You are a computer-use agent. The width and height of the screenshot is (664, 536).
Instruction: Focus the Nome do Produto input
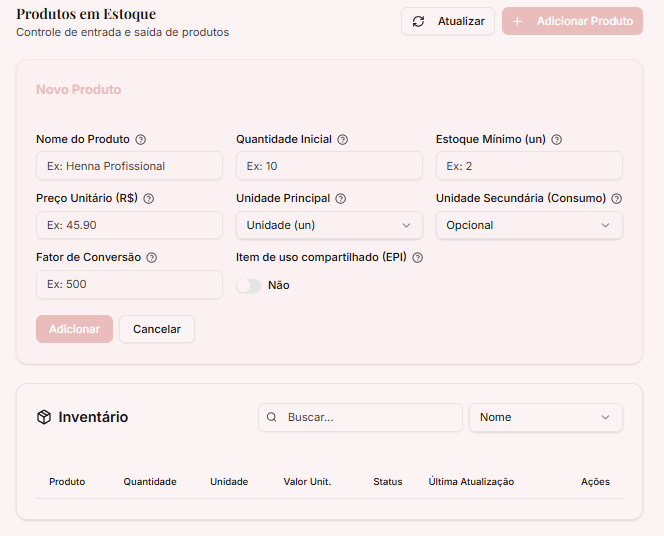point(129,166)
